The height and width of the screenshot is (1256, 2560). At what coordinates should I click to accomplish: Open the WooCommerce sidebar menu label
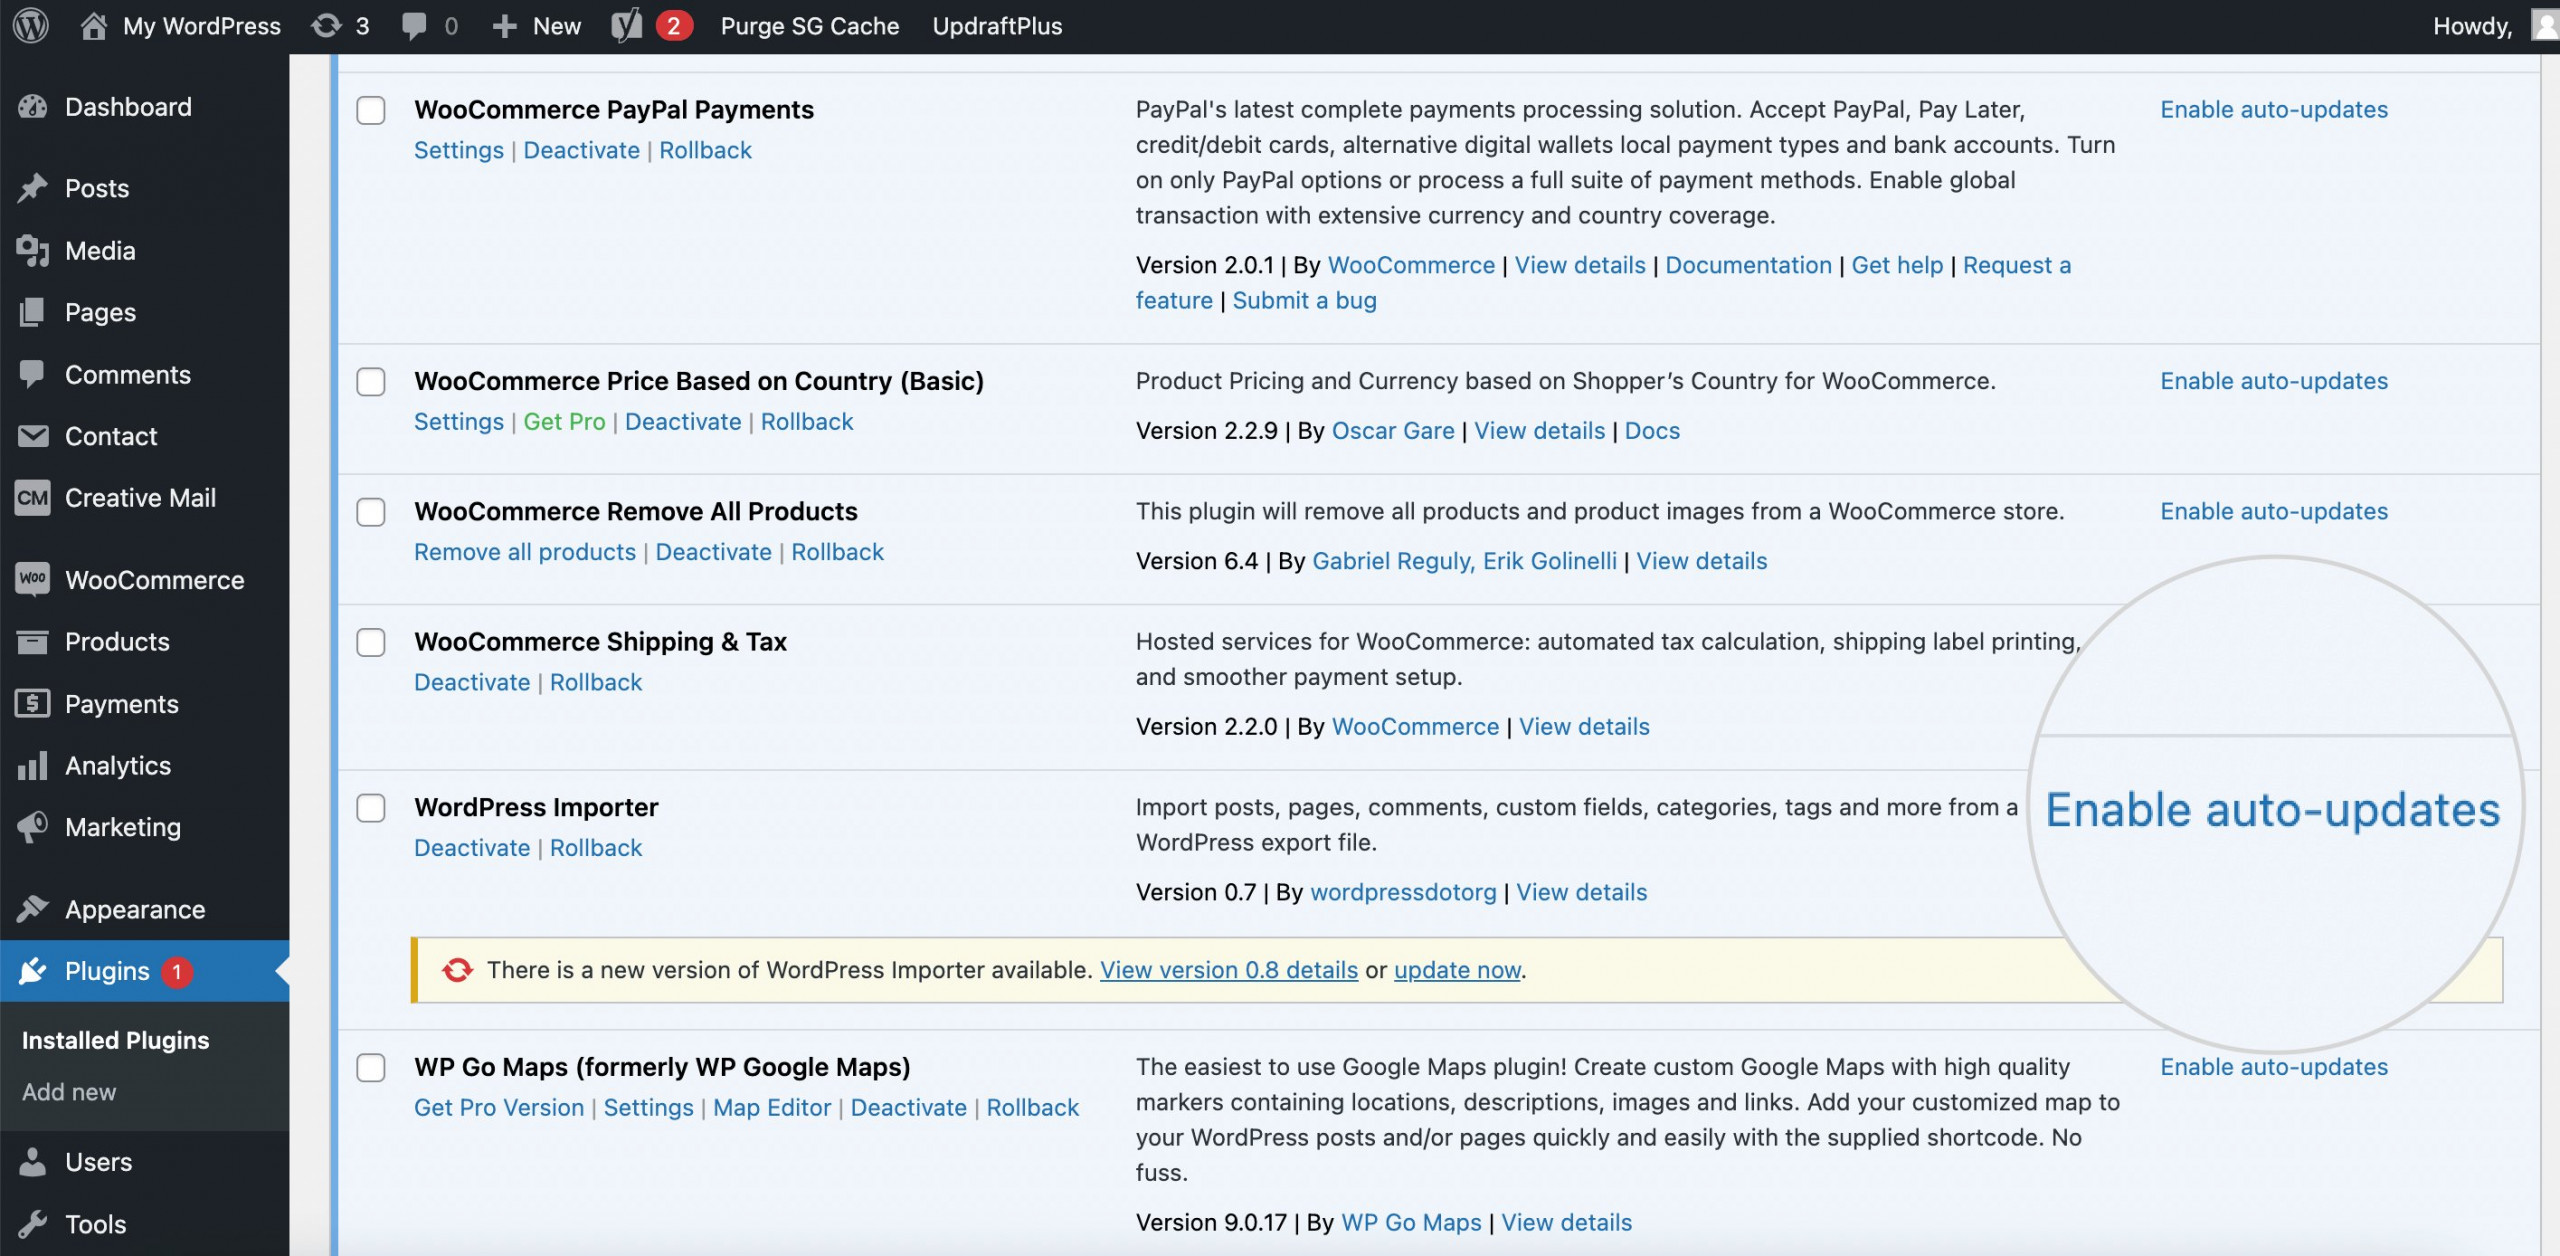click(x=155, y=580)
